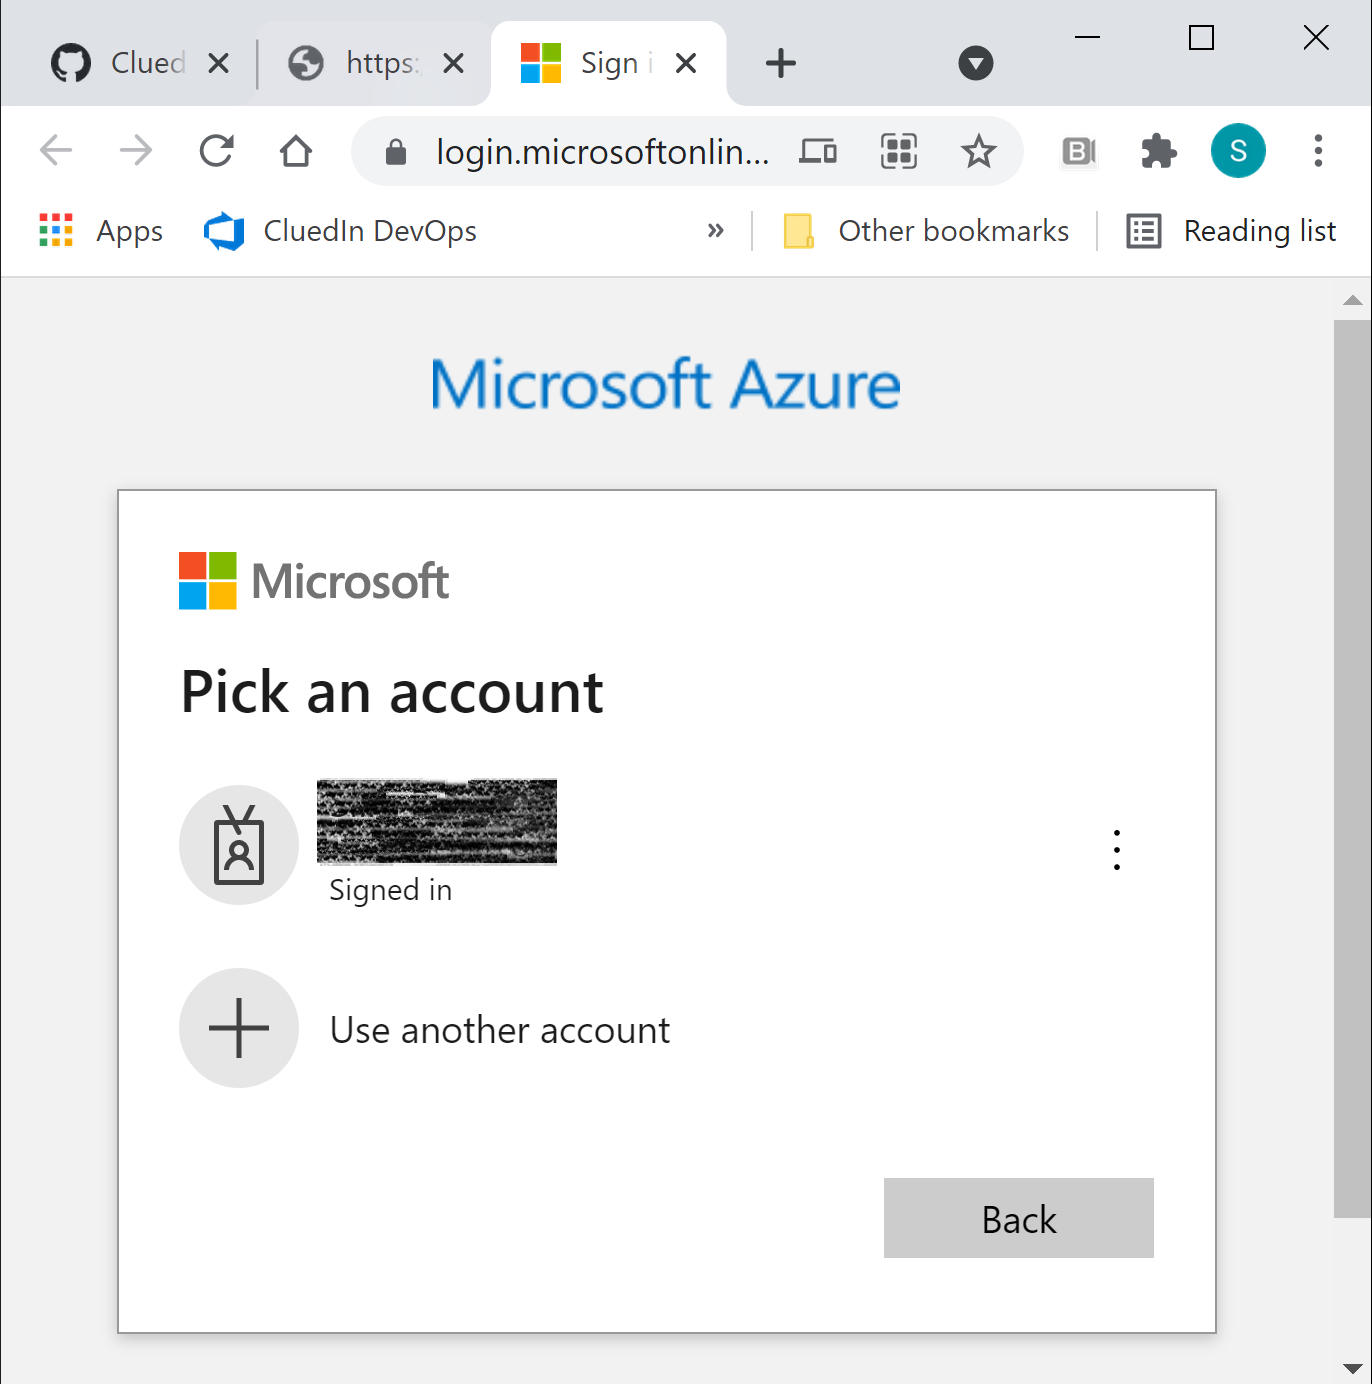Switch to the https globe tab
Screen dimensions: 1372x1384
[374, 63]
